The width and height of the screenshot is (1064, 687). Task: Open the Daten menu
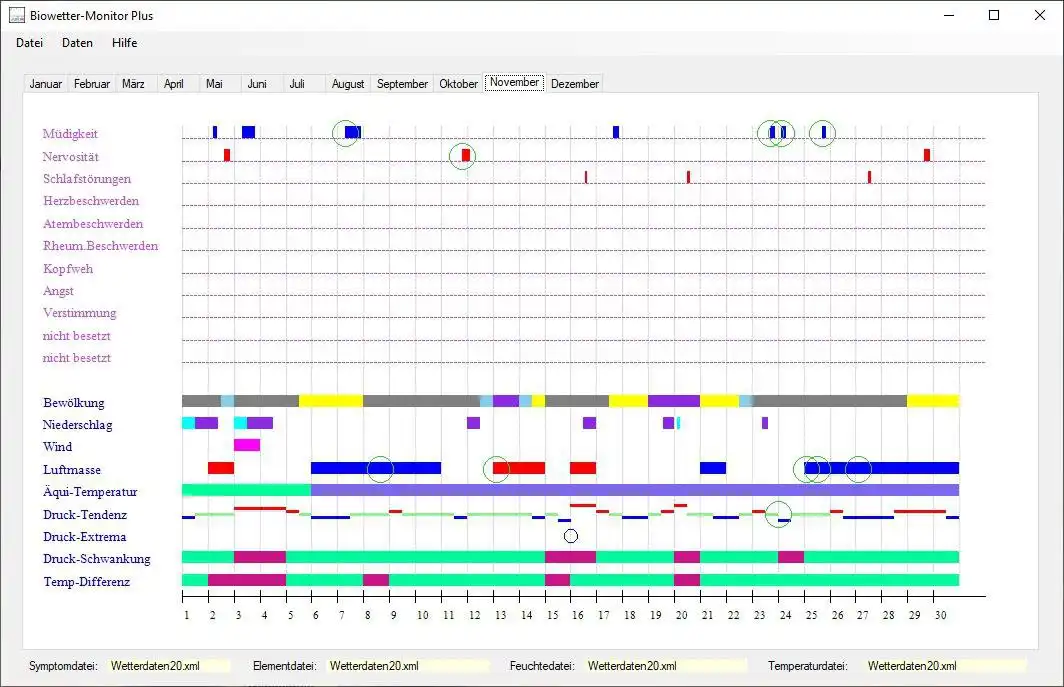tap(77, 43)
